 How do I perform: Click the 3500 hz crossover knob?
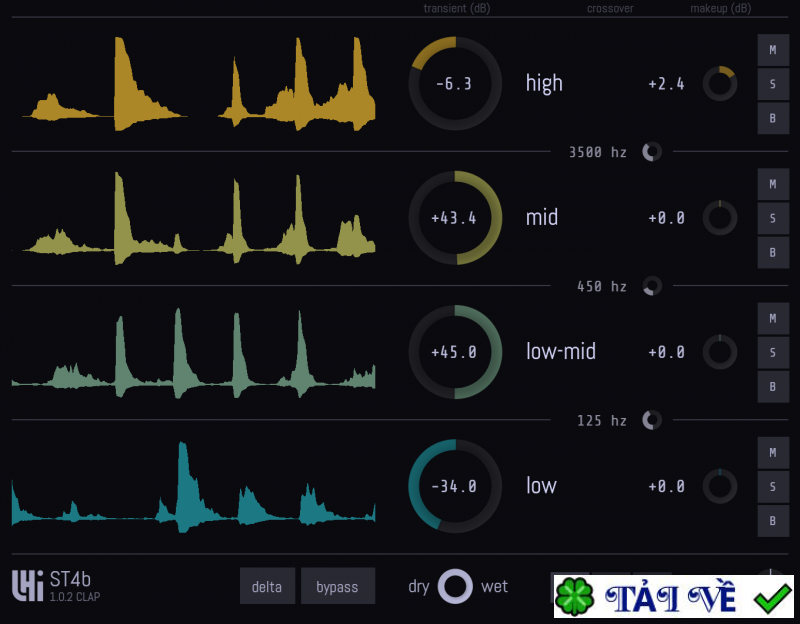coord(650,152)
